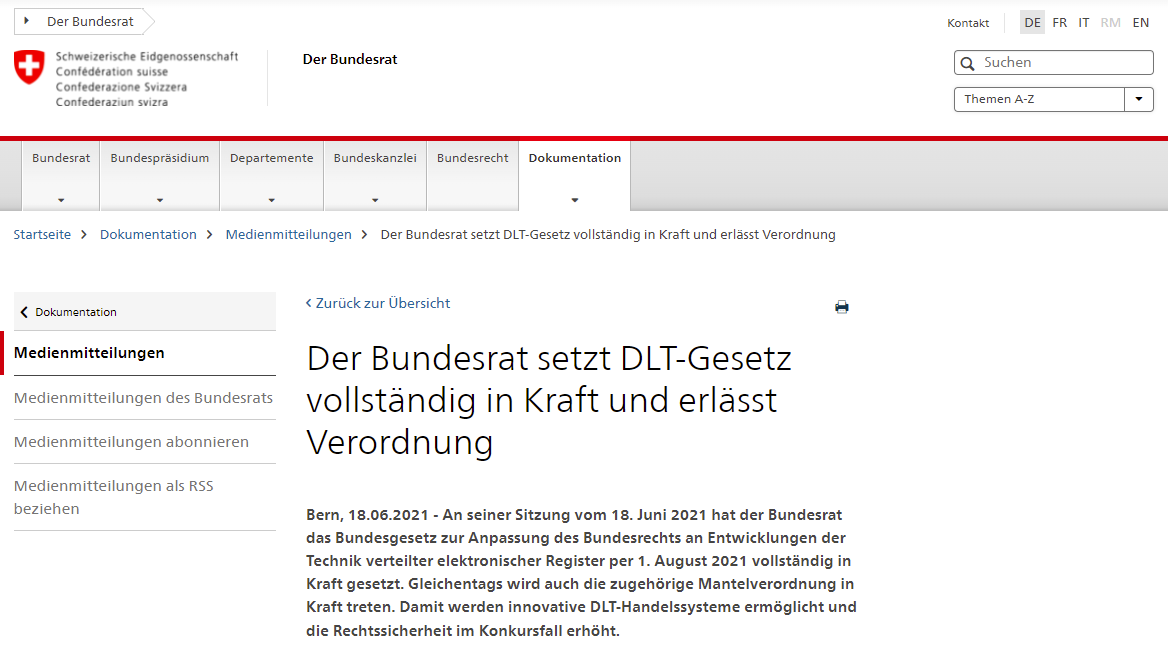Click the back chevron beside Dokumentation in sidebar
Viewport: 1168px width, 656px height.
tap(24, 312)
